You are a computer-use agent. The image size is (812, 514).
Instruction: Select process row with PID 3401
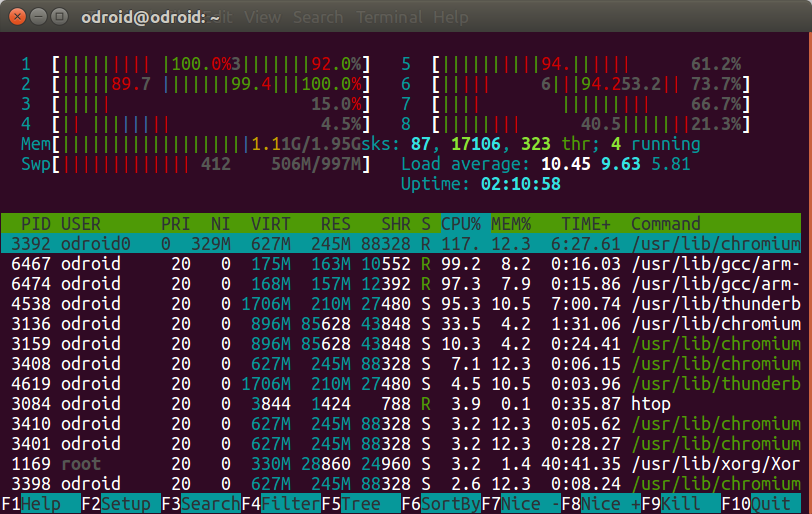tap(401, 444)
